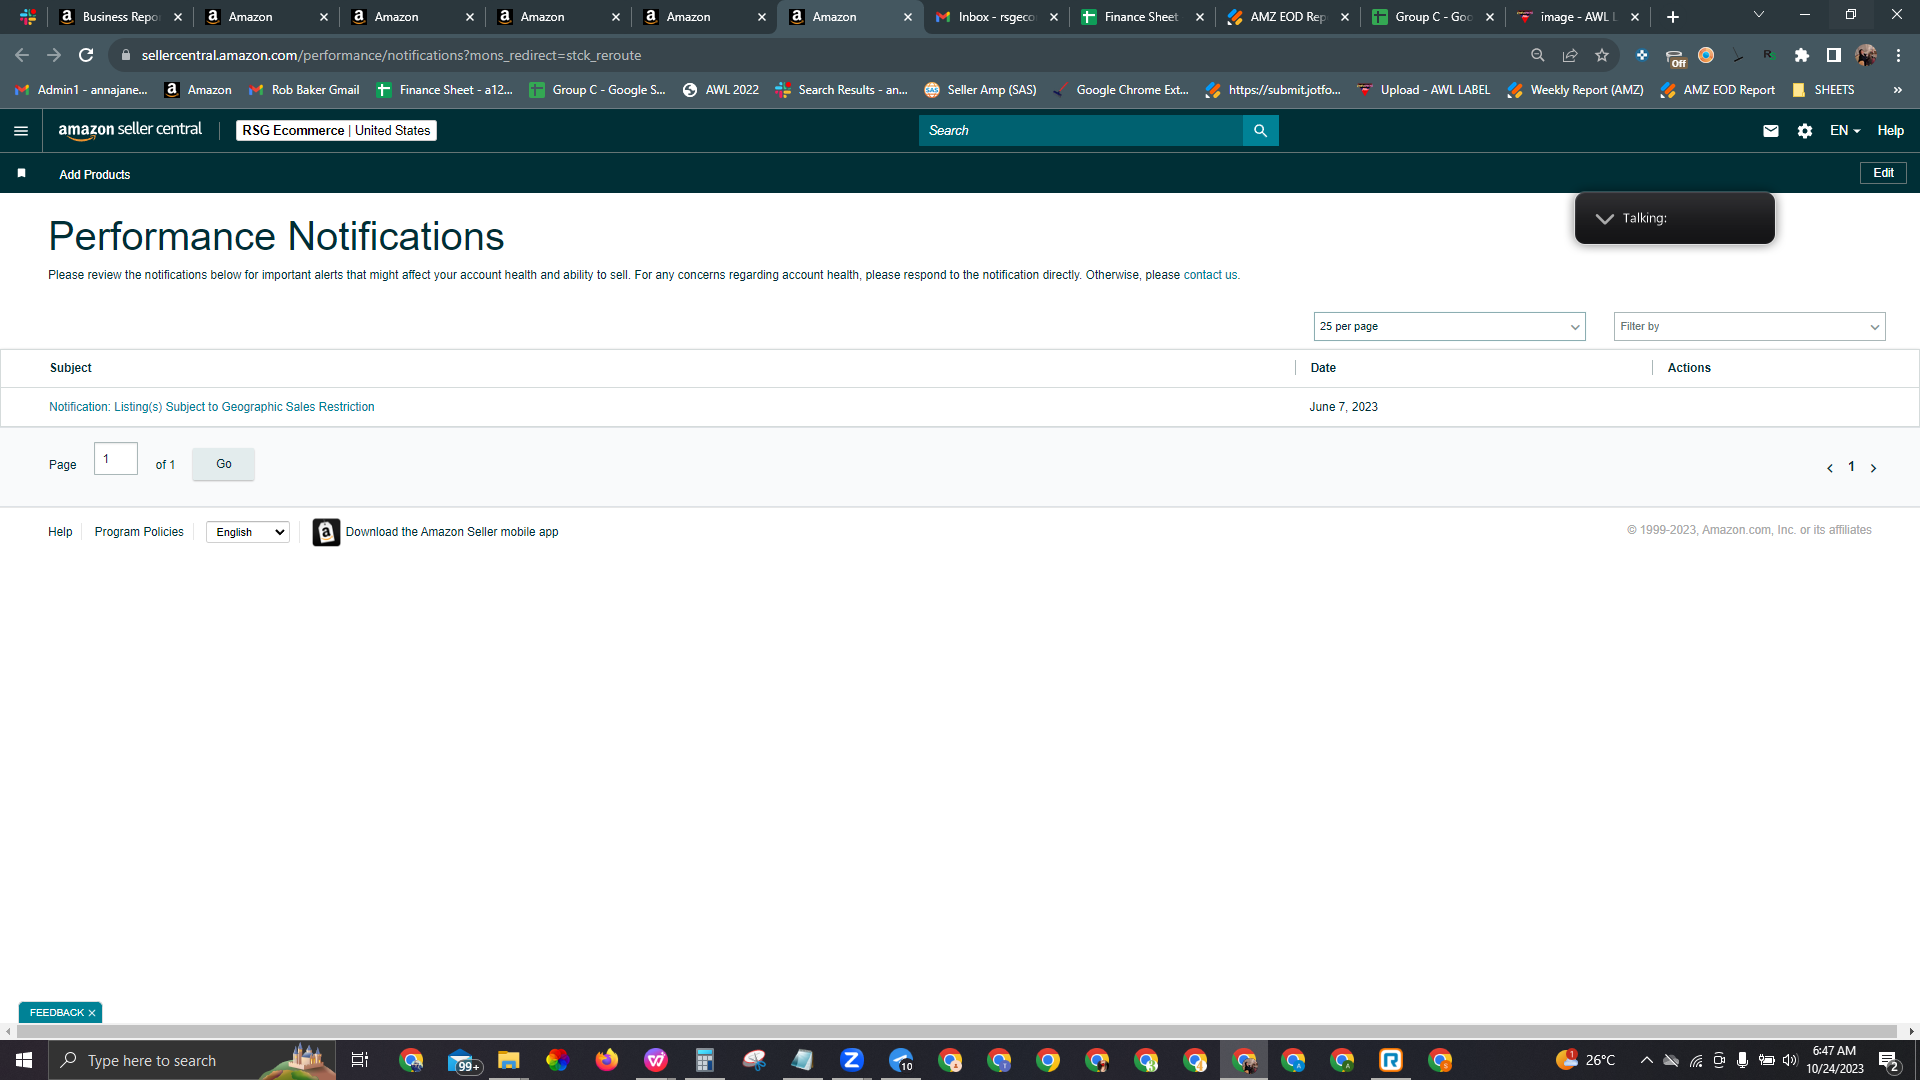The height and width of the screenshot is (1080, 1920).
Task: Open the Program Policies link
Action: coord(139,532)
